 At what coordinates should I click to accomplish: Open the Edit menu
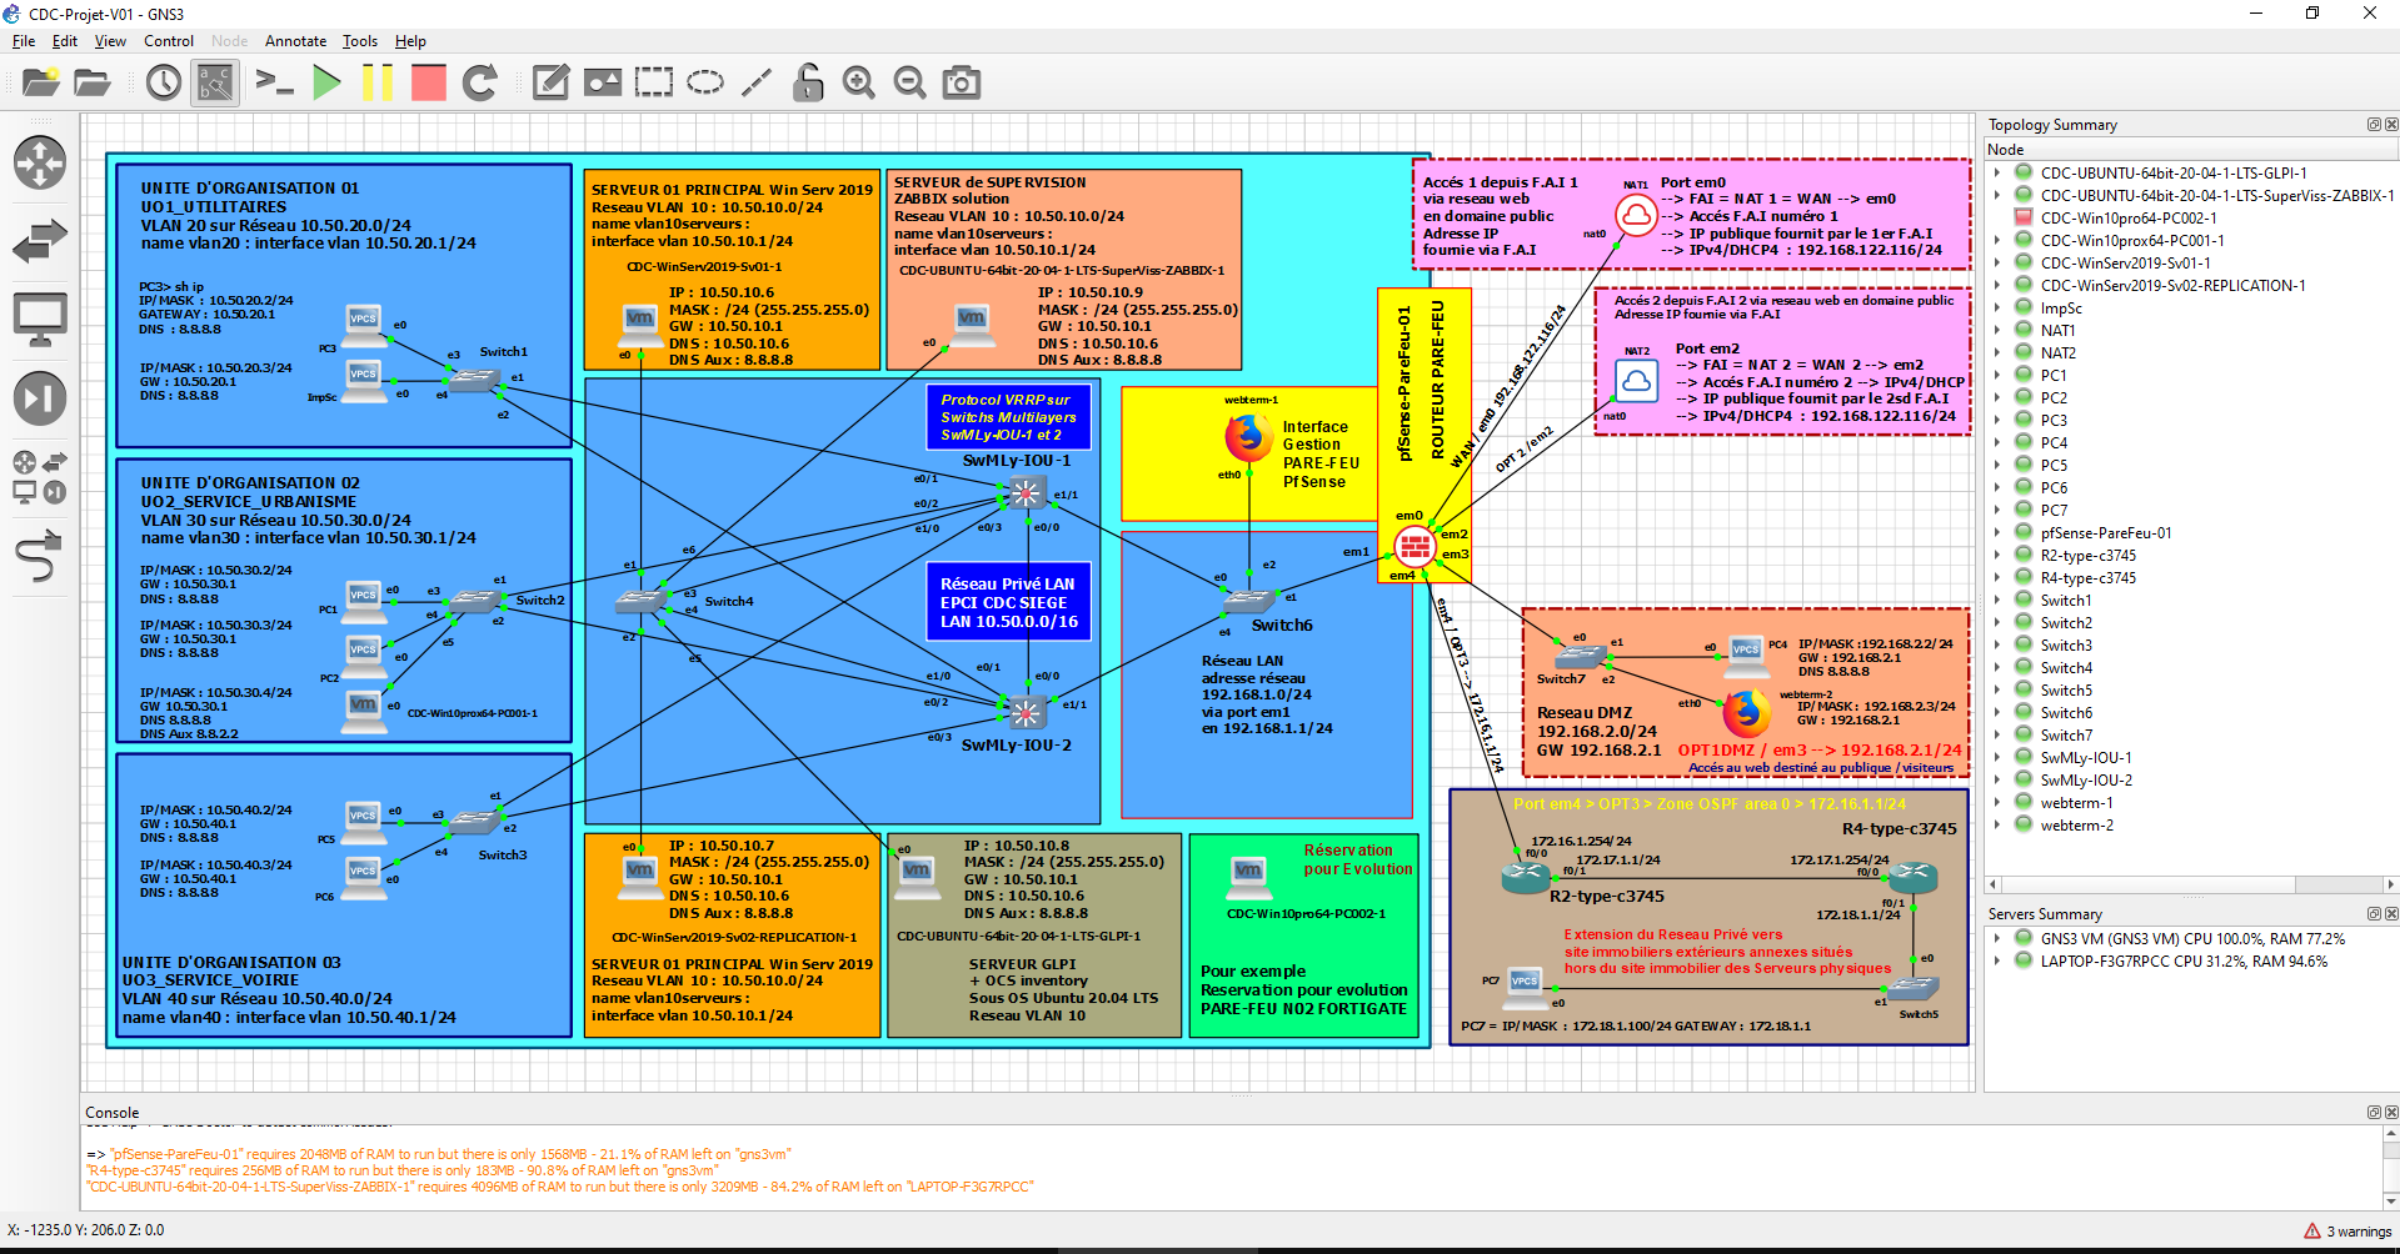point(64,41)
